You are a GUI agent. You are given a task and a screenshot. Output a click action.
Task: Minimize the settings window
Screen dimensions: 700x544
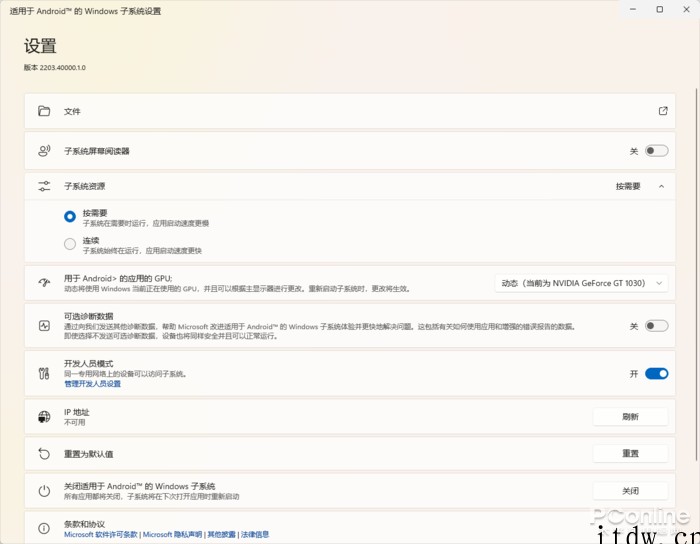click(x=633, y=9)
